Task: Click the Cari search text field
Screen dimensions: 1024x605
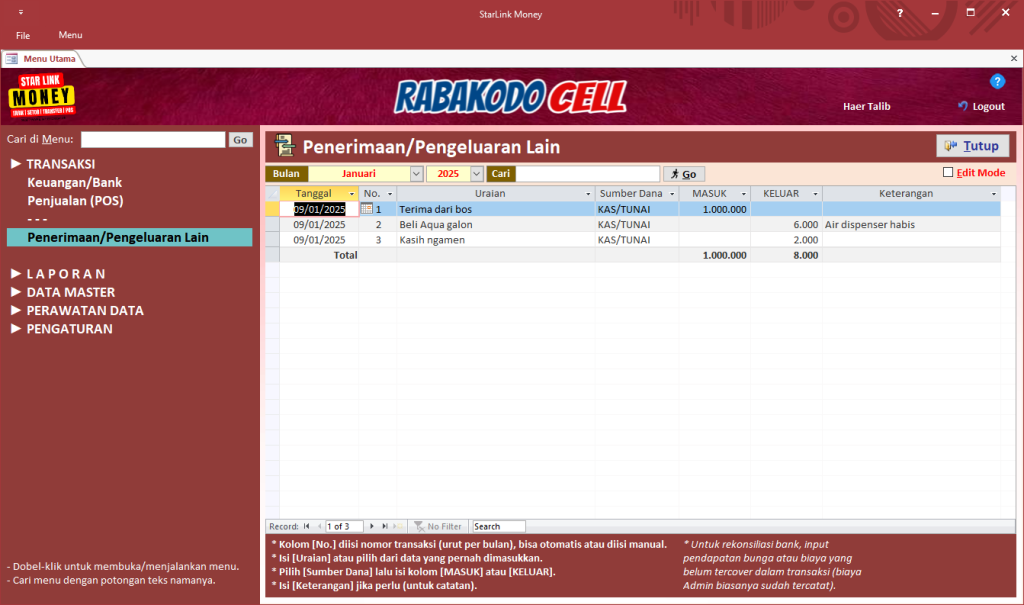Action: click(588, 174)
